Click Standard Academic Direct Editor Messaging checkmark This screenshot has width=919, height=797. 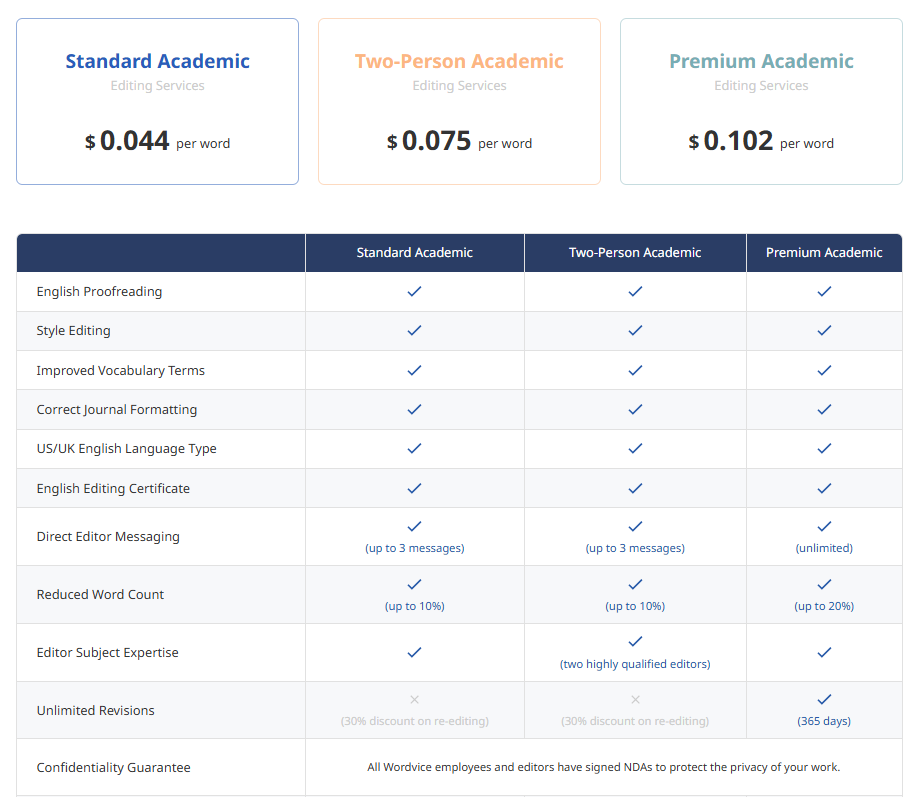[414, 526]
